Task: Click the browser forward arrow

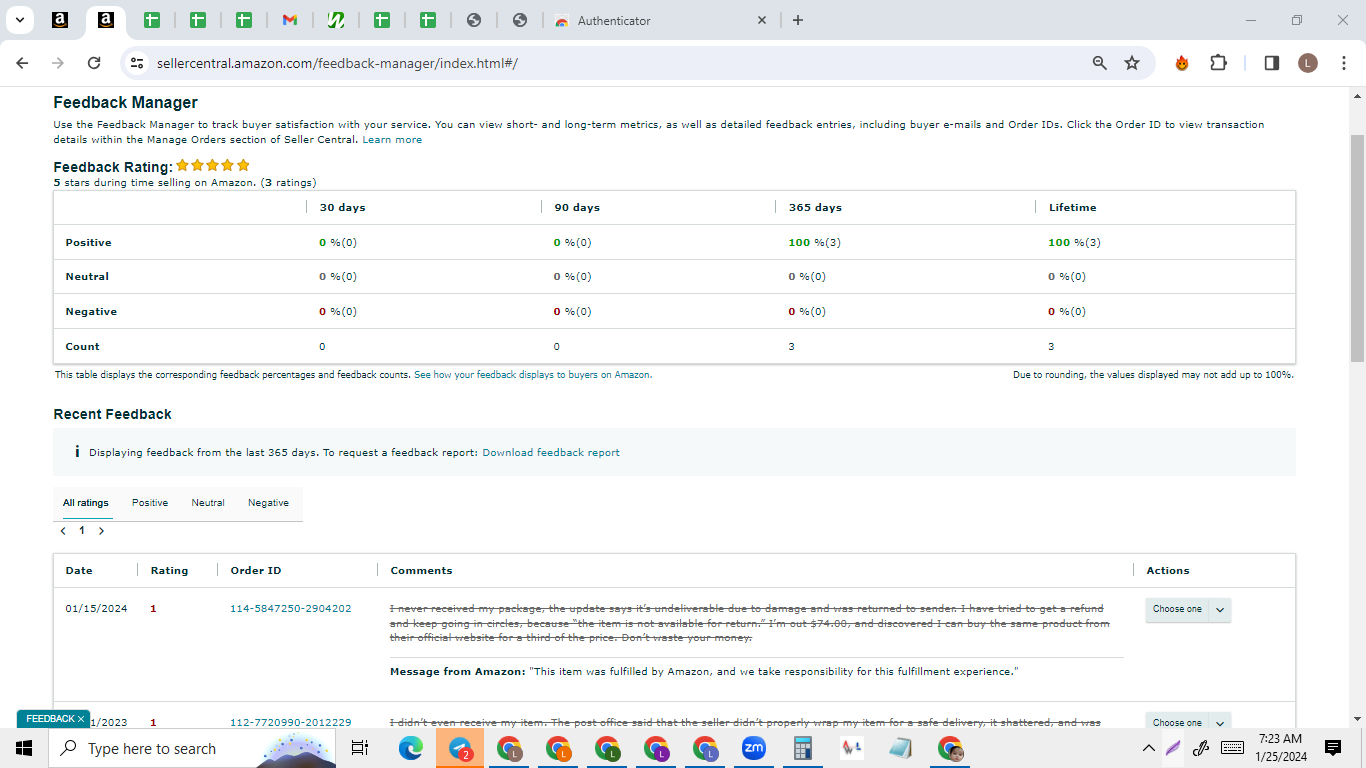Action: (x=58, y=63)
